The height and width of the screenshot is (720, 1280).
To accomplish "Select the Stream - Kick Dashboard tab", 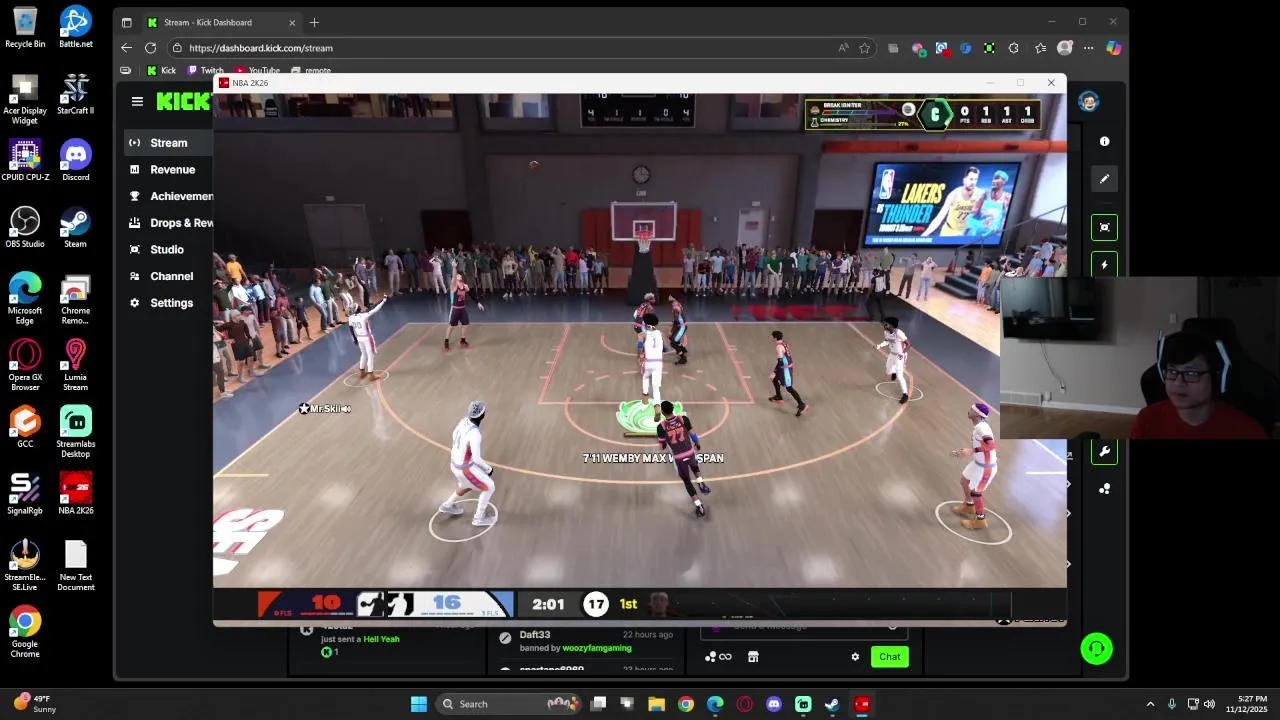I will click(222, 22).
